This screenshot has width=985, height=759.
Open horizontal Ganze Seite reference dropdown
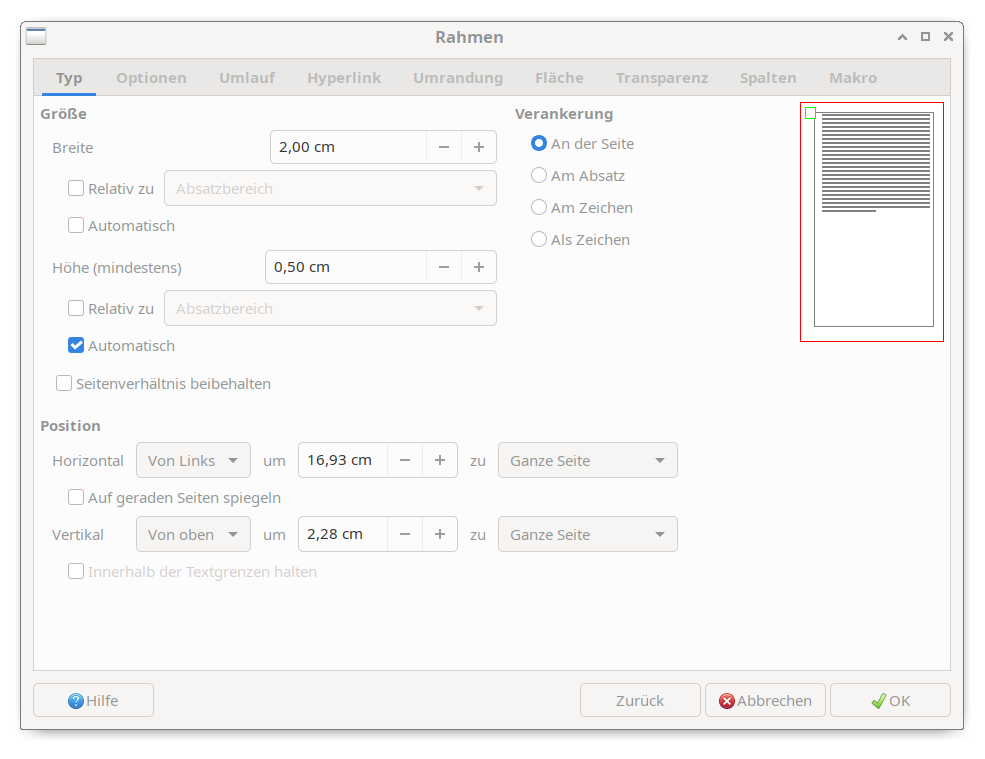(587, 461)
